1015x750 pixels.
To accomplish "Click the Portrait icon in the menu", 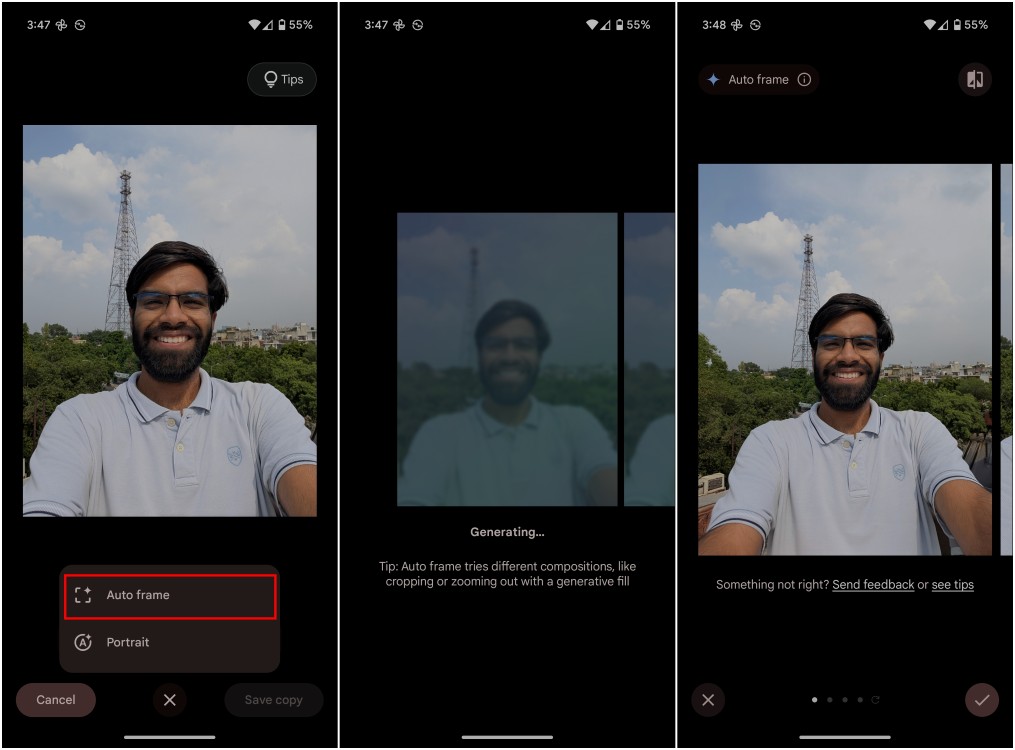I will pyautogui.click(x=84, y=642).
